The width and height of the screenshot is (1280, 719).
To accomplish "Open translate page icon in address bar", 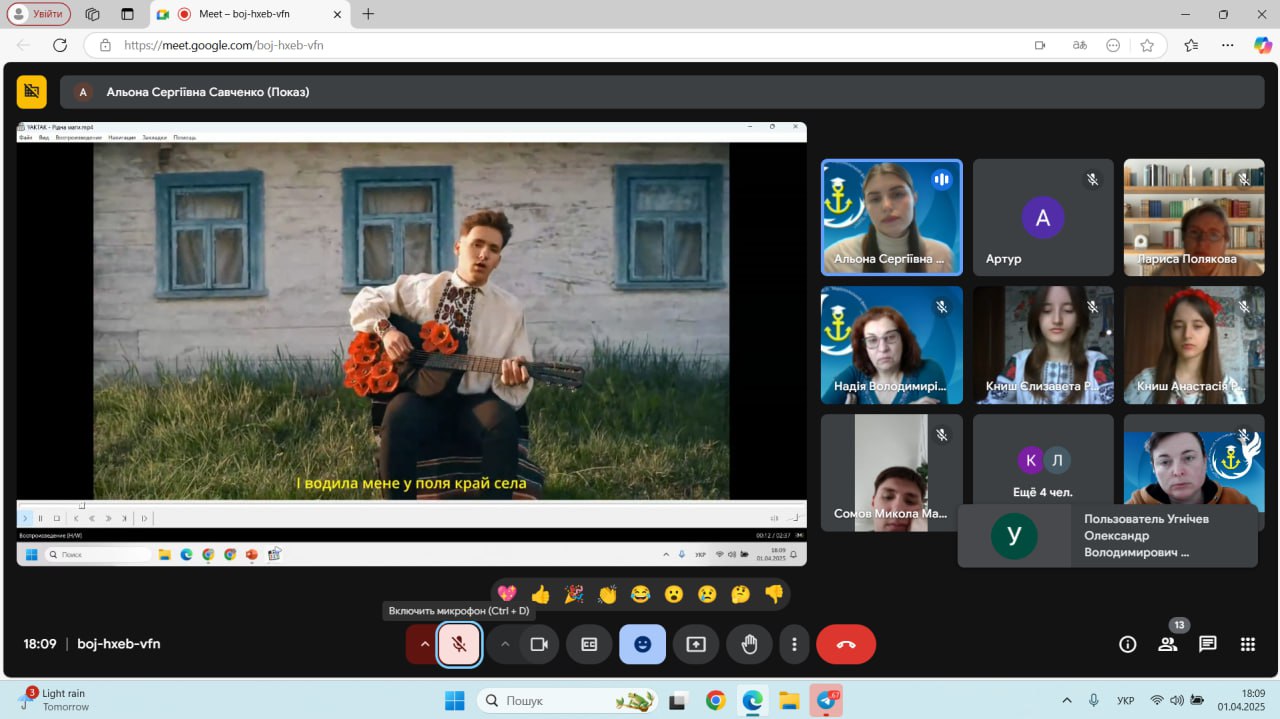I will 1080,45.
